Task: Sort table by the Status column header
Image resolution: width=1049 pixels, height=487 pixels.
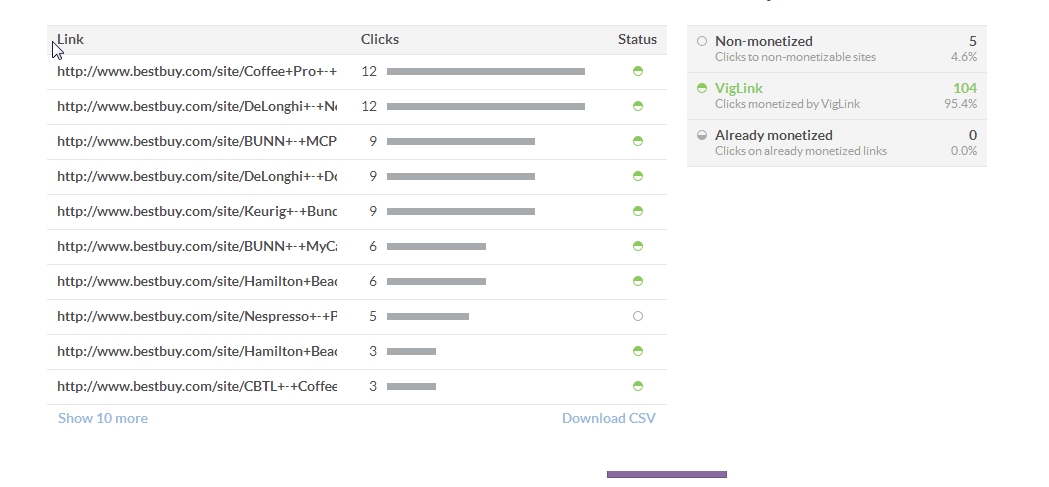Action: point(637,39)
